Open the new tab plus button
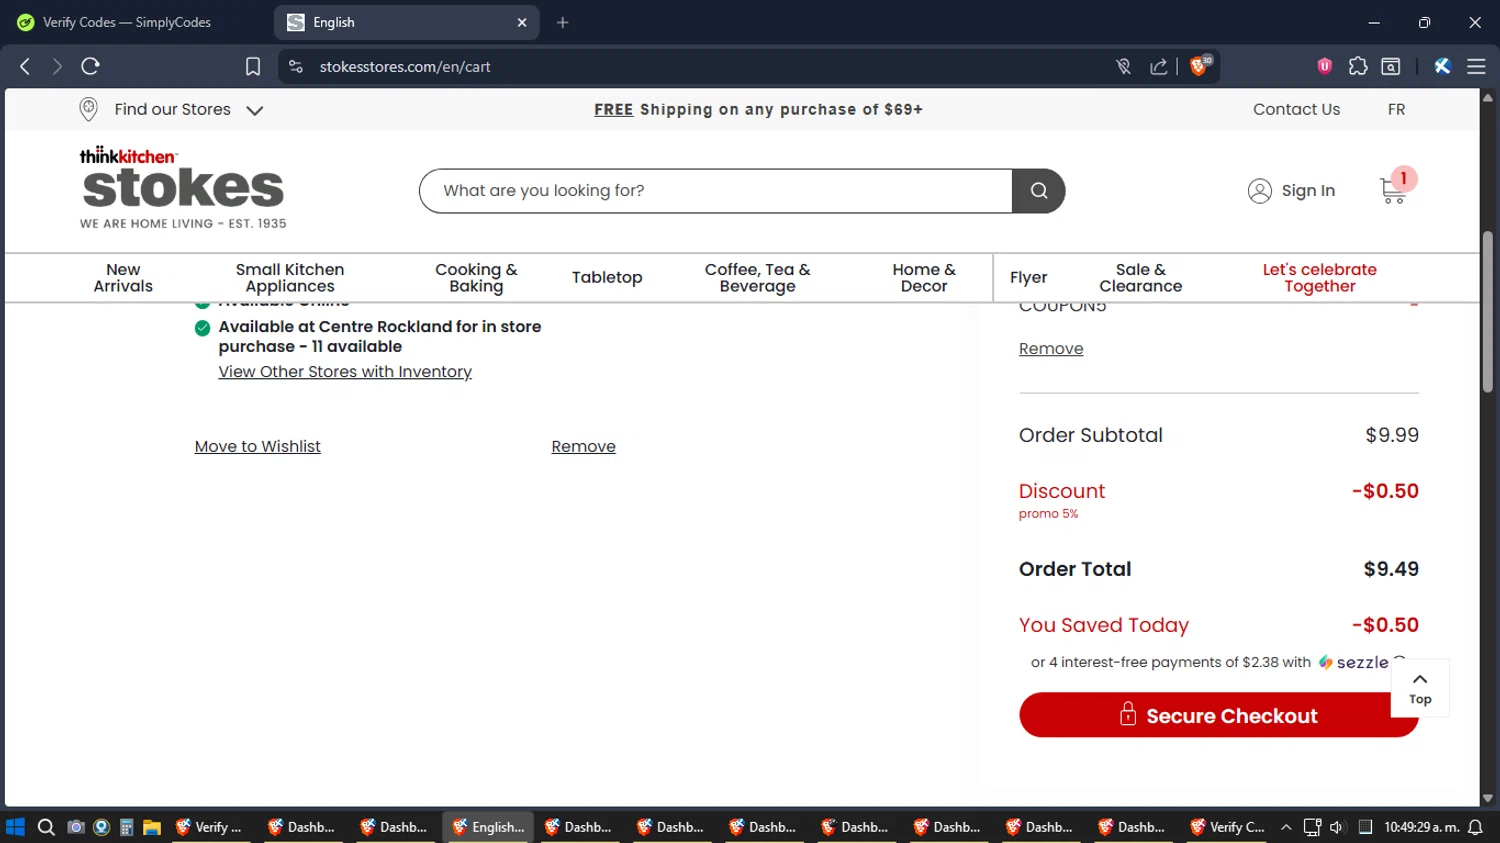This screenshot has height=843, width=1500. (562, 22)
